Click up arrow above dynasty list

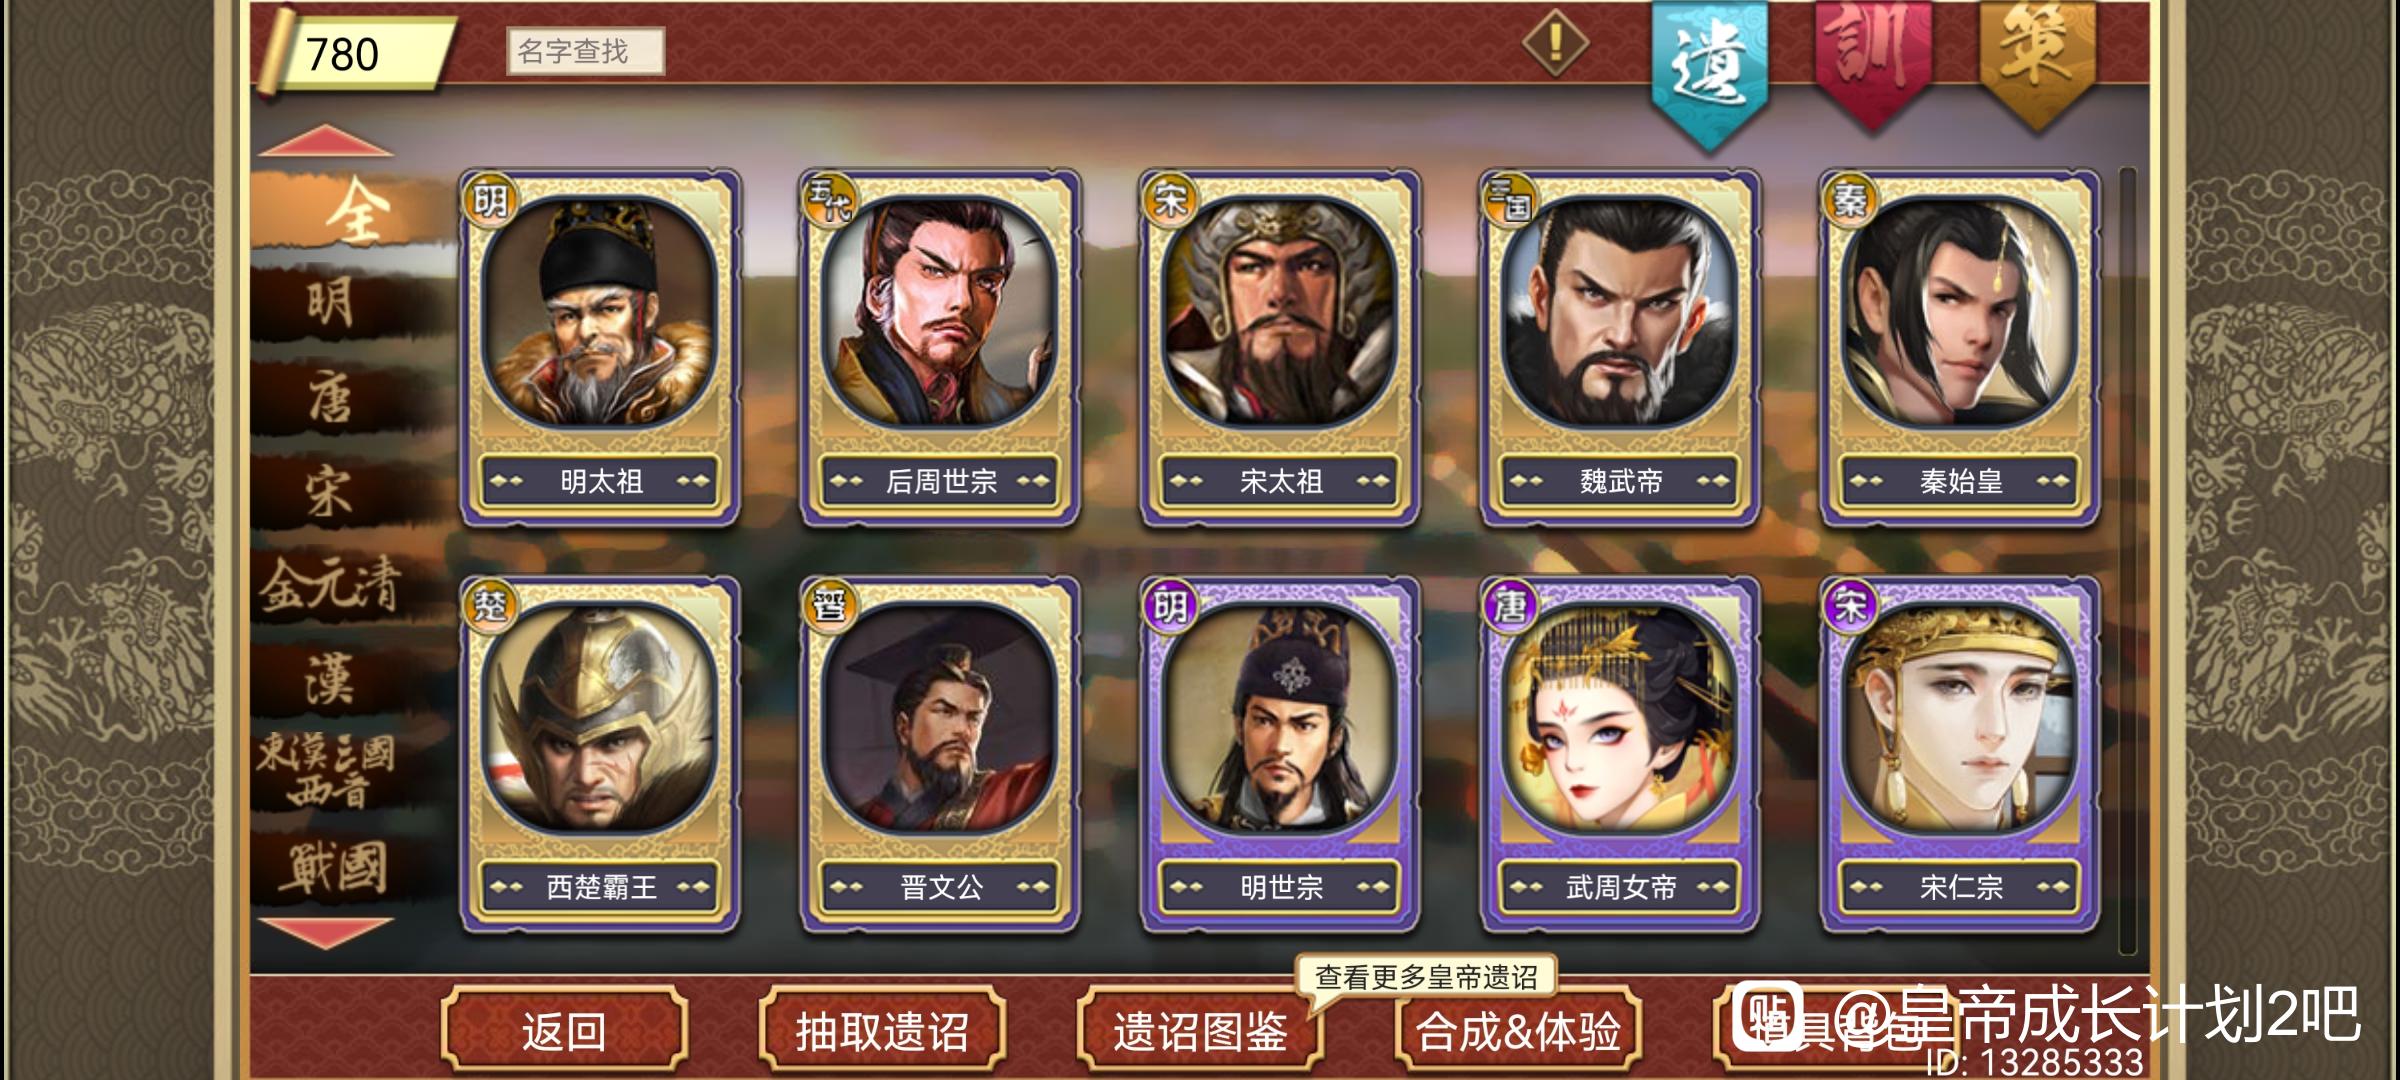tap(326, 141)
